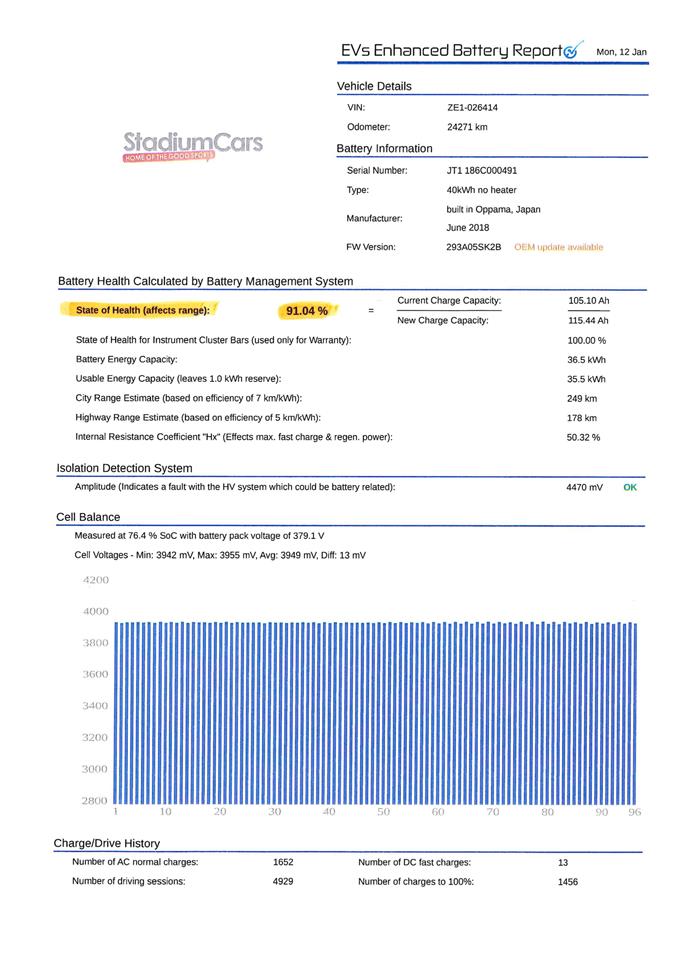Click the 'Cell Balance' section heading

[88, 517]
